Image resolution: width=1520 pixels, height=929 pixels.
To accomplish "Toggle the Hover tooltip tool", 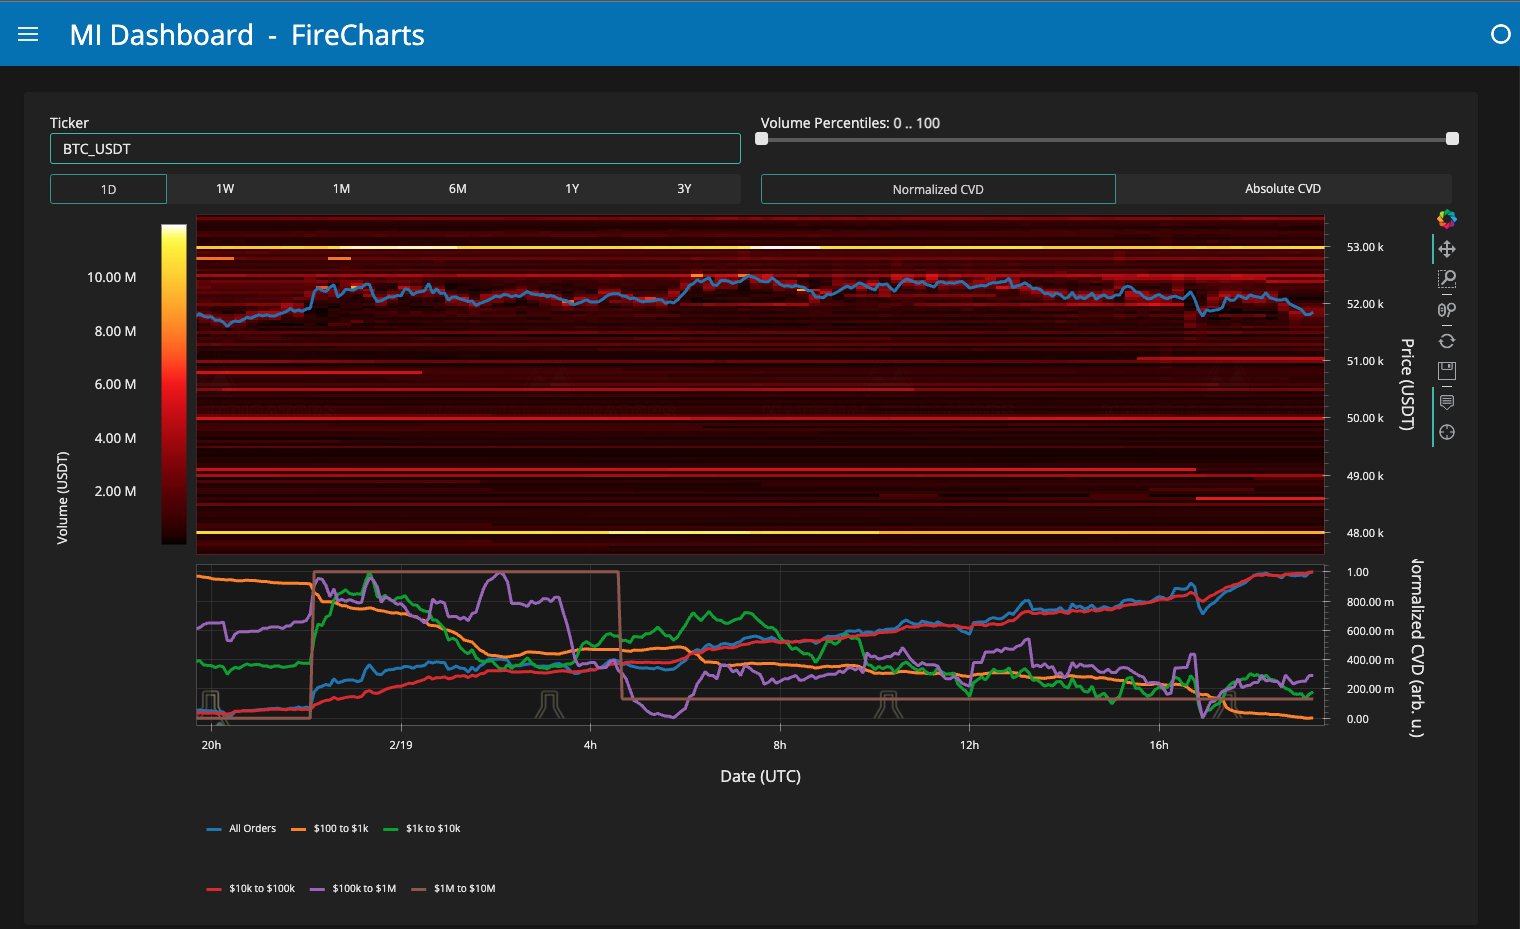I will coord(1446,402).
